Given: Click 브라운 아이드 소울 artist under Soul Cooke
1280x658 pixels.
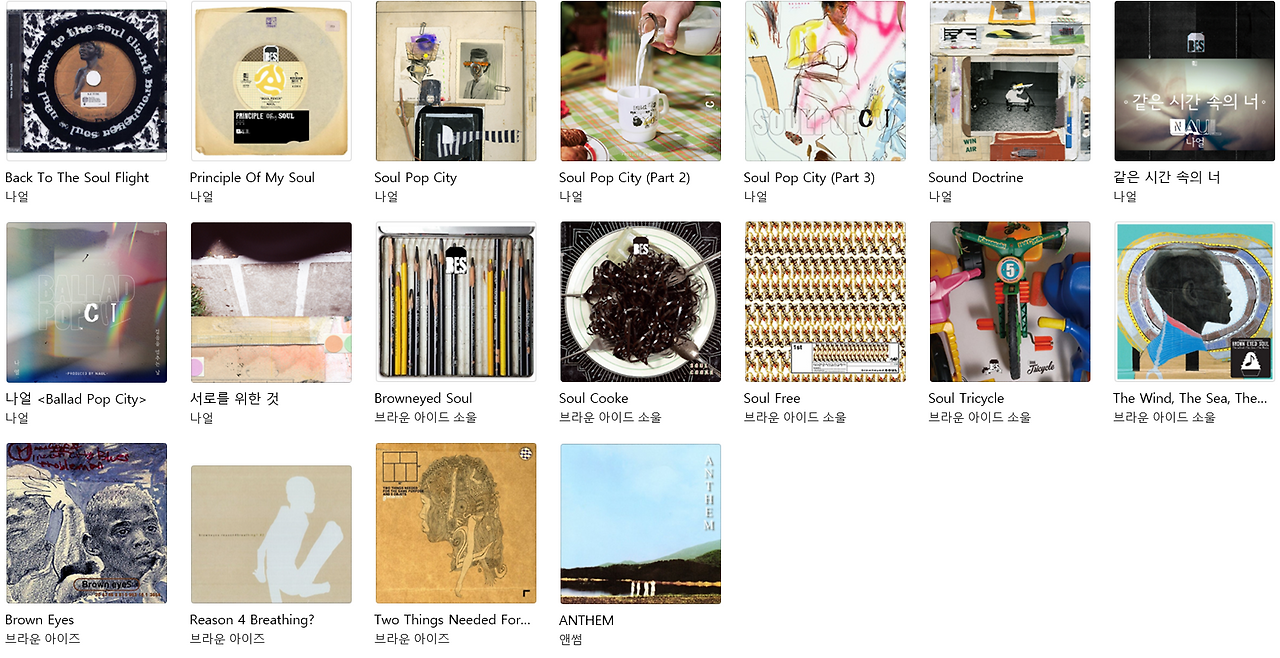Looking at the screenshot, I should tap(610, 417).
